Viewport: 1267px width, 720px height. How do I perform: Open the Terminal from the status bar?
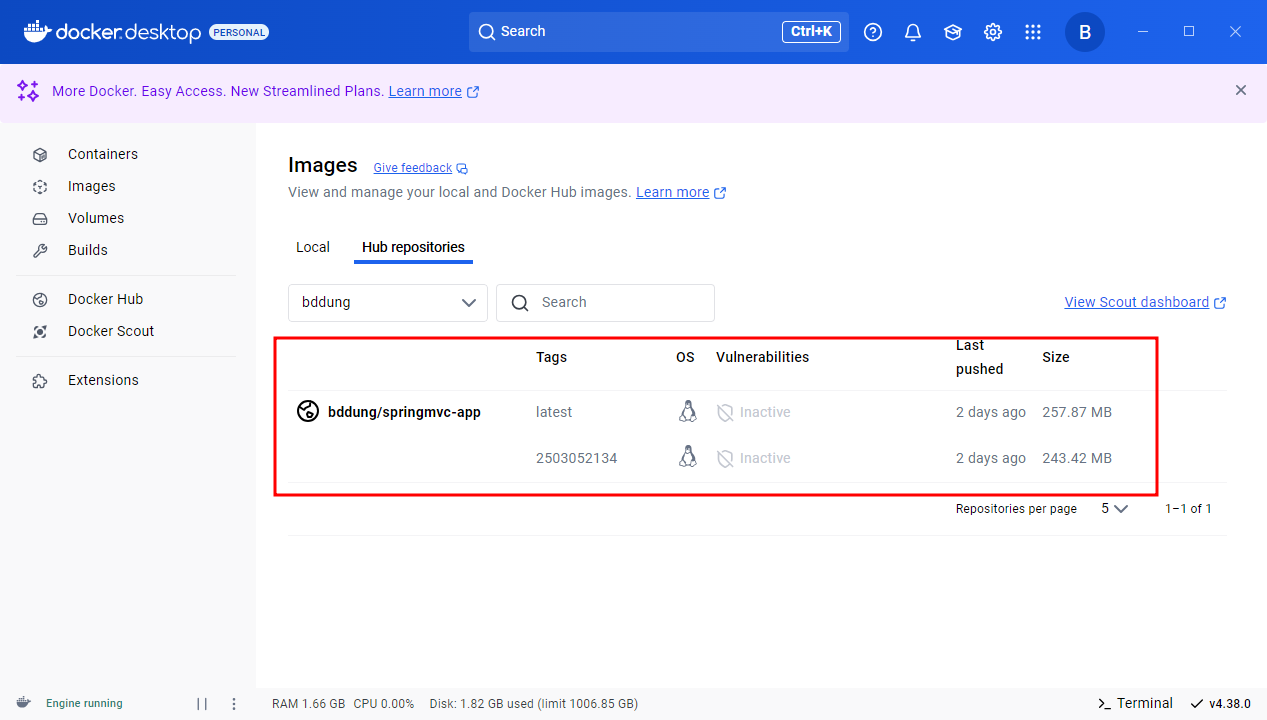point(1135,703)
